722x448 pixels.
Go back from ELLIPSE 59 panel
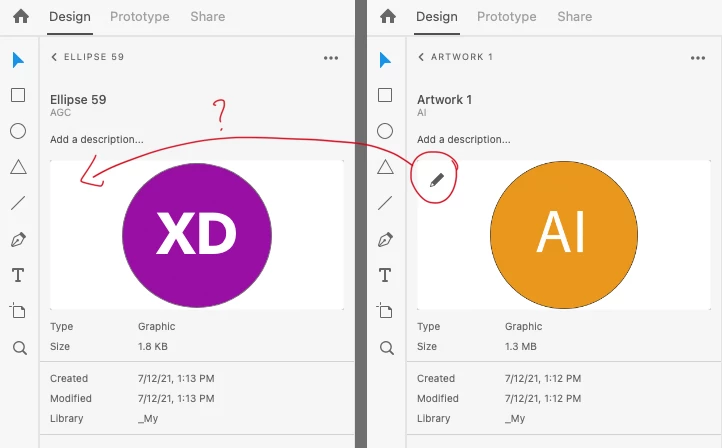tap(54, 57)
